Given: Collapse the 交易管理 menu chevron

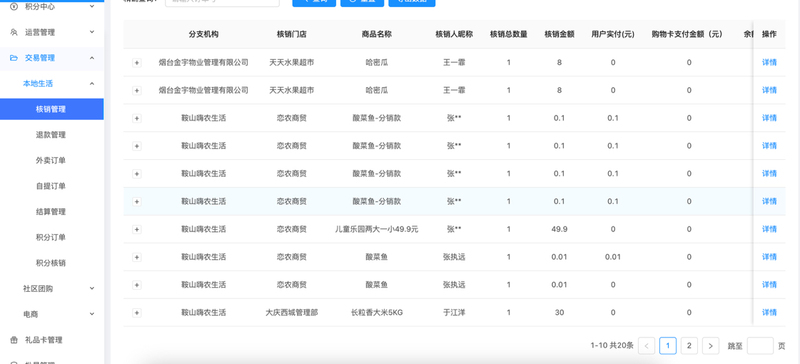Looking at the screenshot, I should click(x=92, y=58).
